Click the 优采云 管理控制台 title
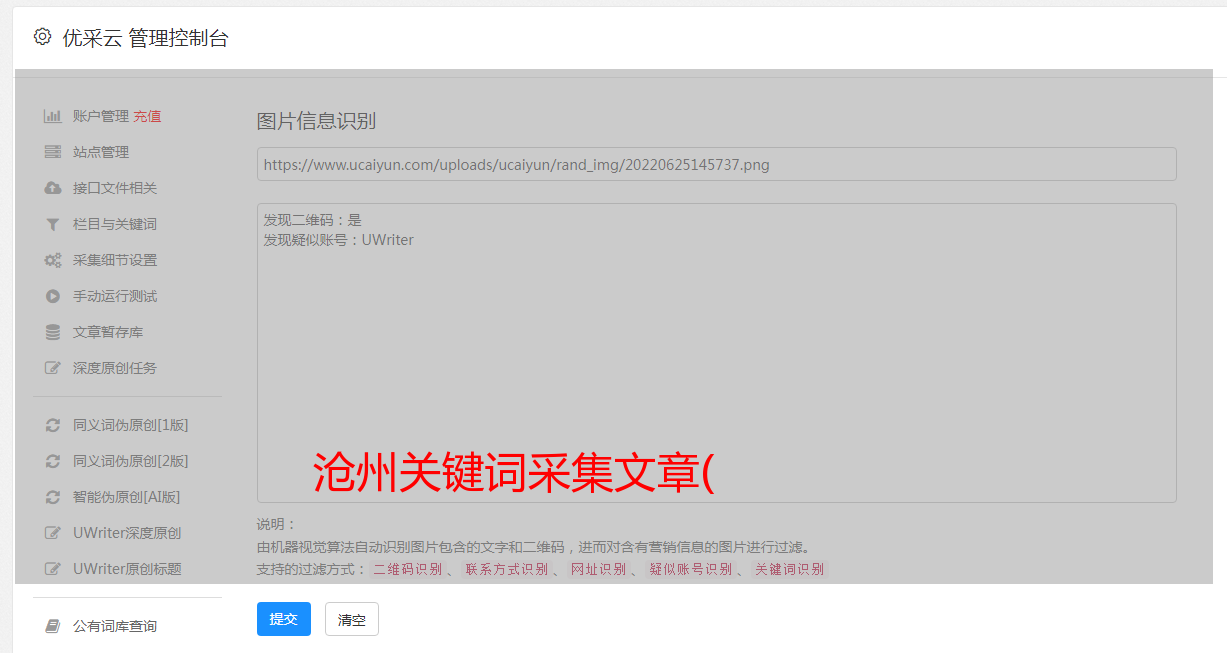This screenshot has height=653, width=1227. [x=145, y=38]
